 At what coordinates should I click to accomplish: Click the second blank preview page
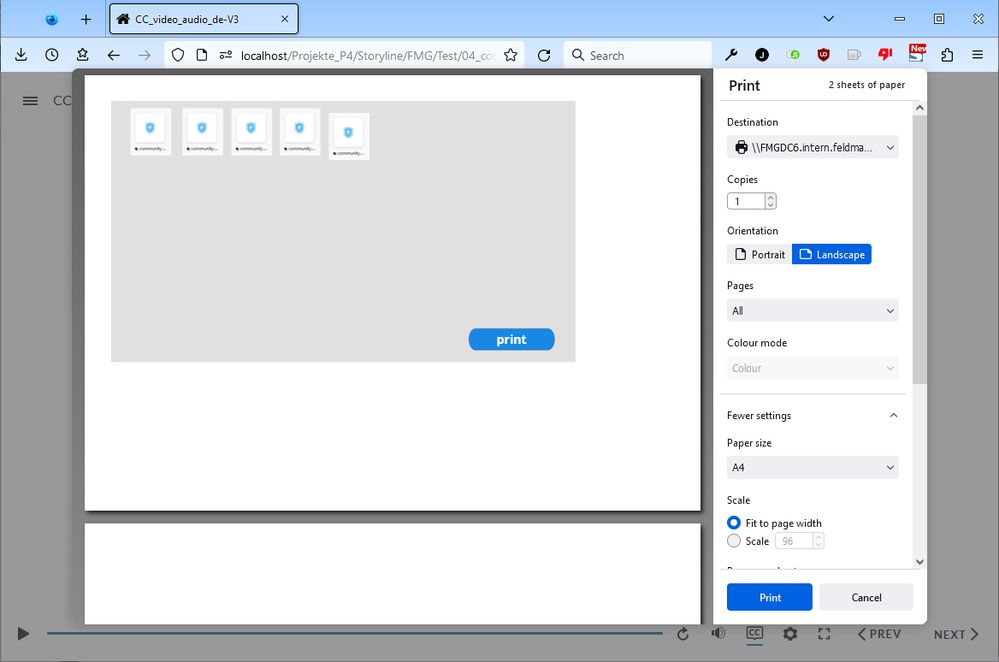click(x=392, y=573)
